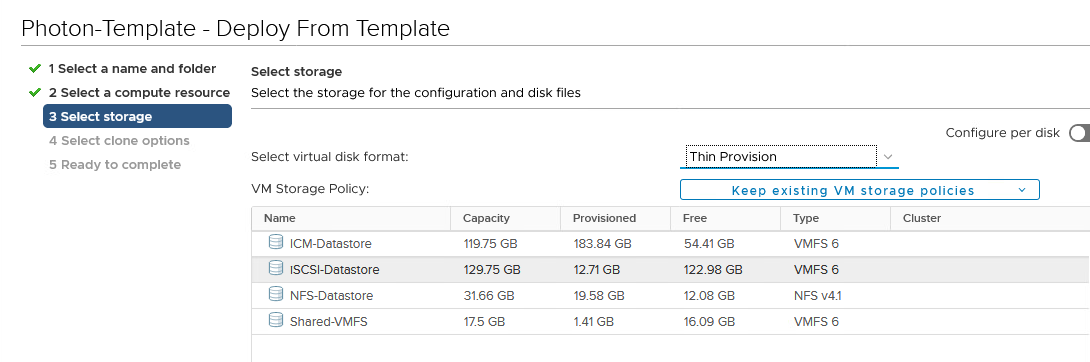
Task: Click the ICM-Datastore disk icon
Action: (x=276, y=242)
